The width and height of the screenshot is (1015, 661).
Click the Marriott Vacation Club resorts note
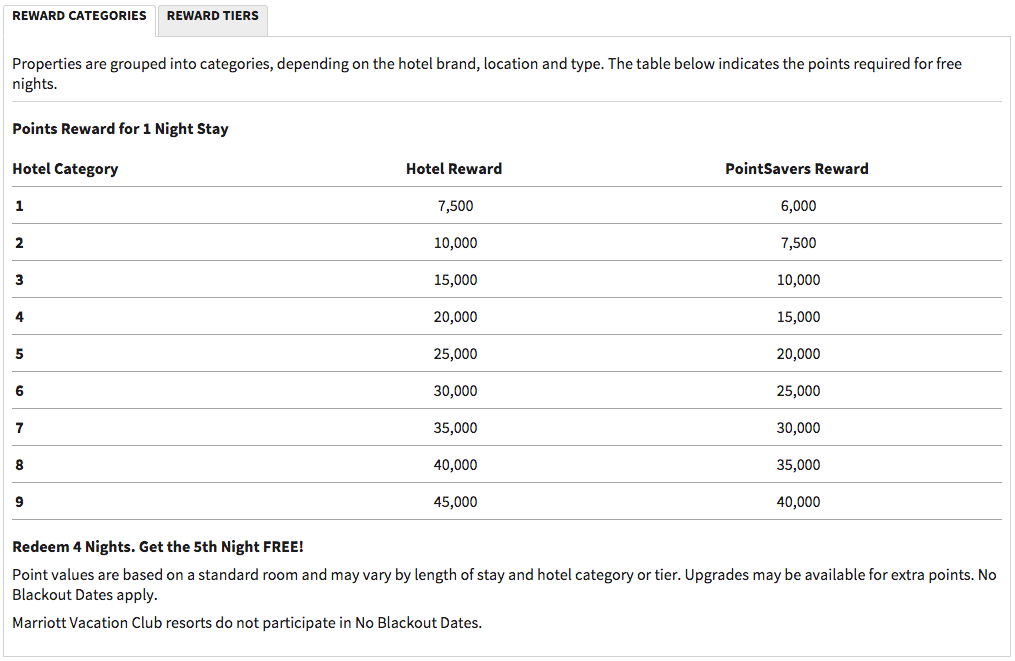(246, 623)
